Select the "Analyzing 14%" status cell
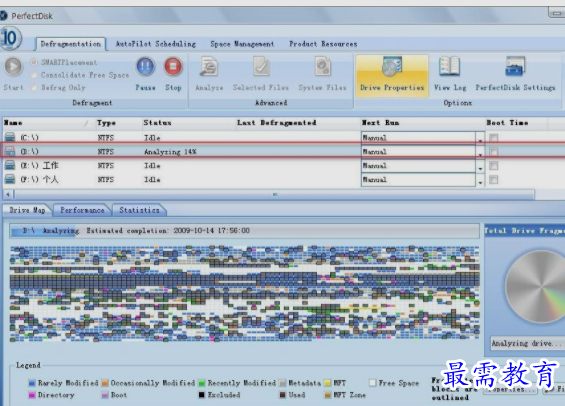Image resolution: width=565 pixels, height=406 pixels. click(x=170, y=152)
